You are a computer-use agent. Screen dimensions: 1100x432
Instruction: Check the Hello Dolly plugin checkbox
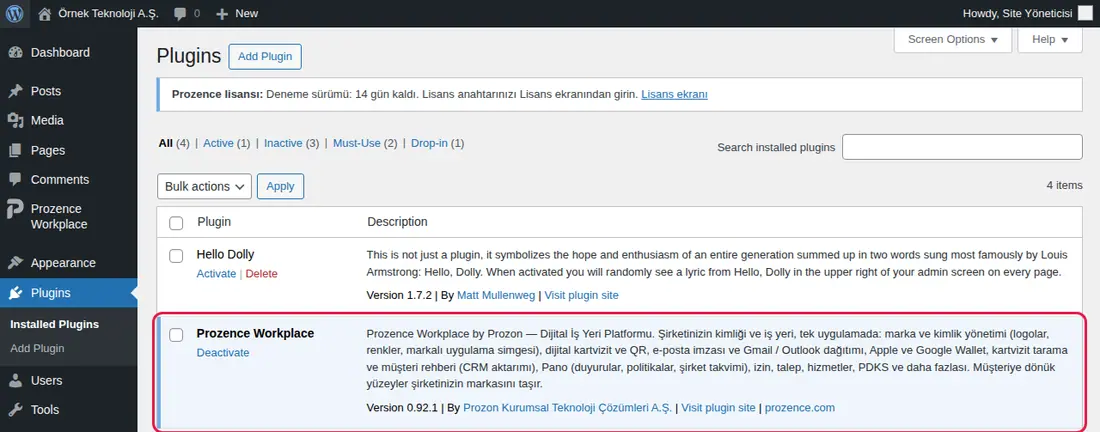tap(176, 256)
